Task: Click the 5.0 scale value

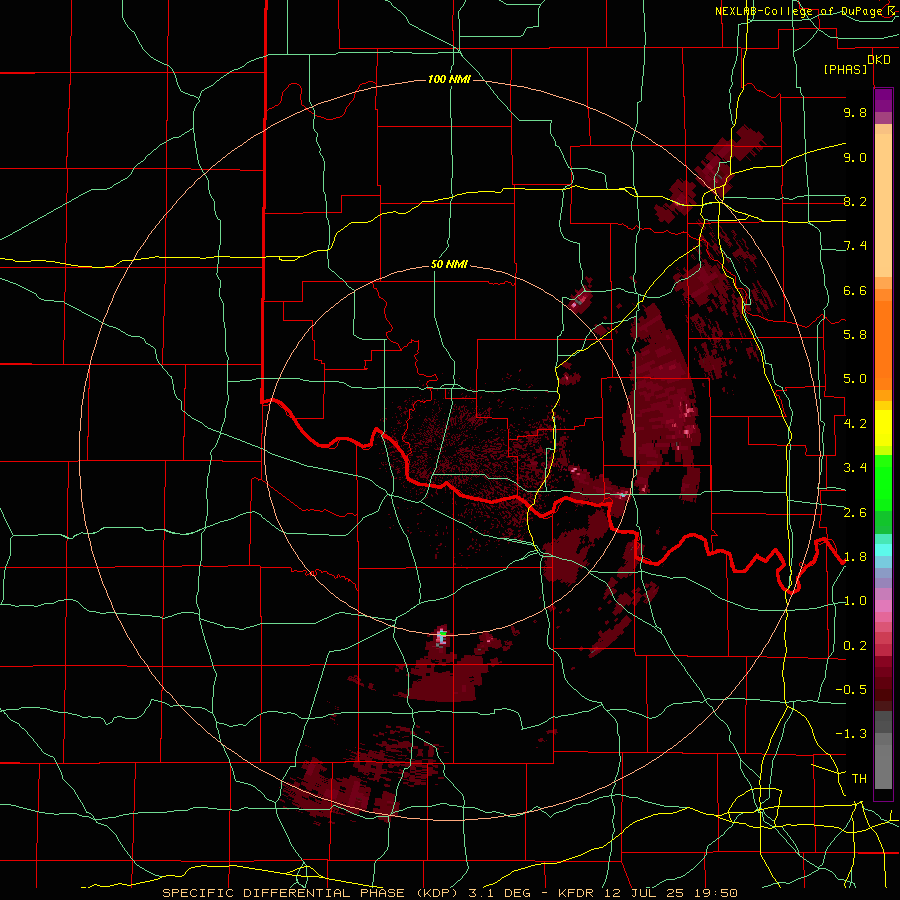Action: pyautogui.click(x=855, y=379)
